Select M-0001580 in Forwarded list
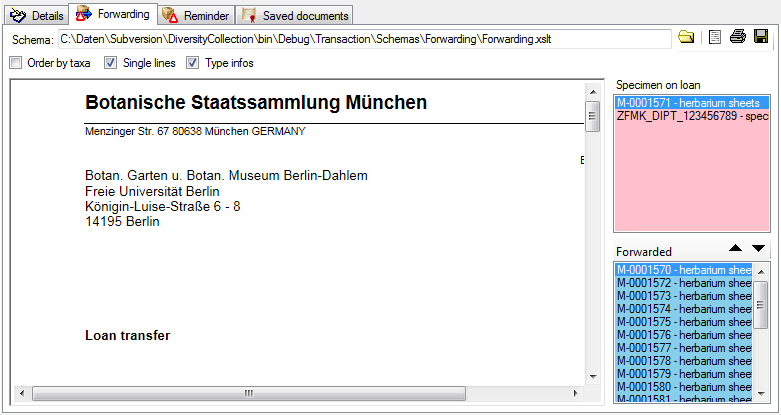 [x=684, y=387]
